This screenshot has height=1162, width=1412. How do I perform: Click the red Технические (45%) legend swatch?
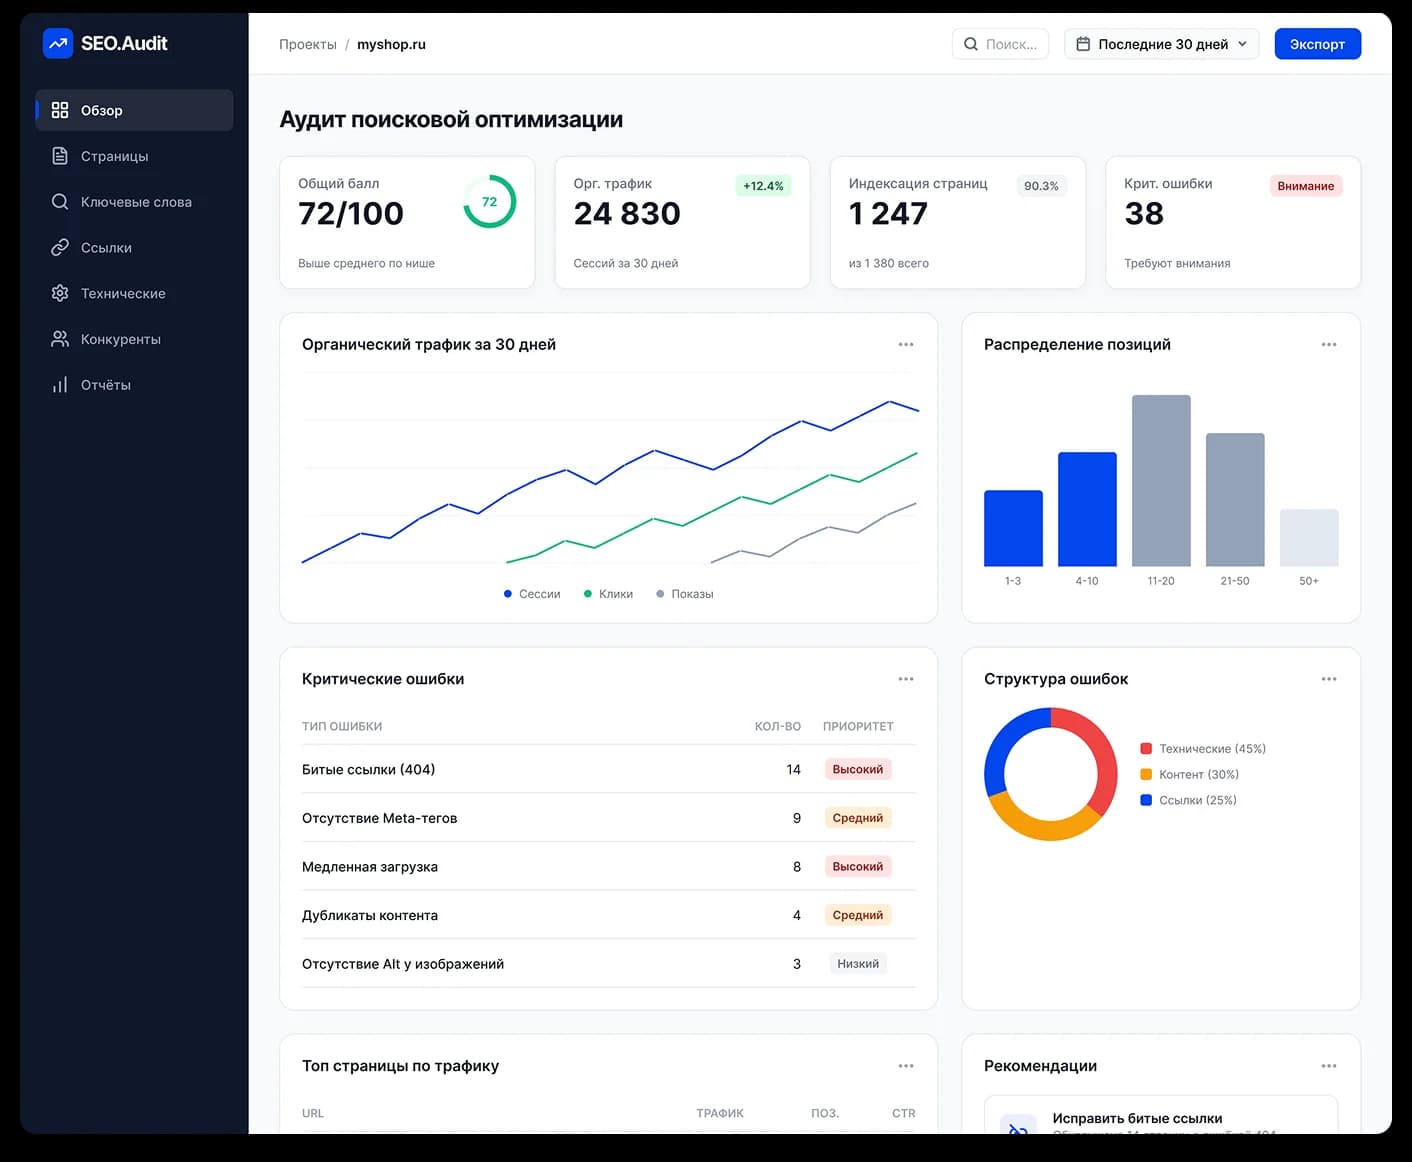coord(1146,749)
